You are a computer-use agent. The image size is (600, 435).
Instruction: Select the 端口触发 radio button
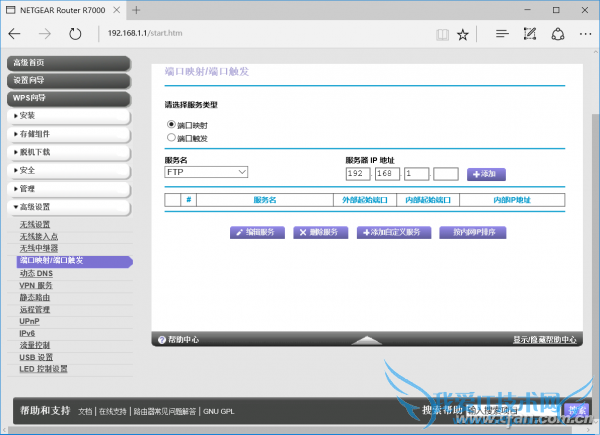click(171, 137)
